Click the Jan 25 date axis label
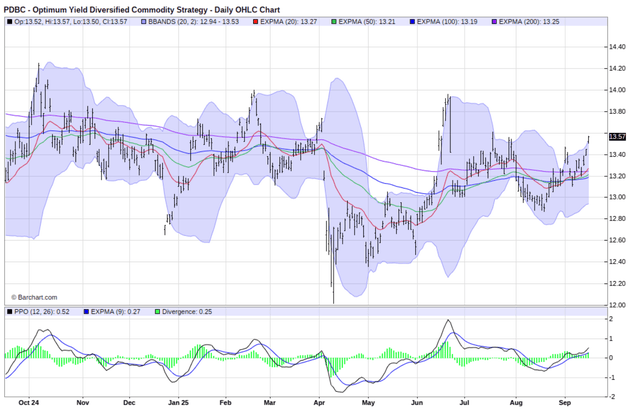 (x=179, y=403)
